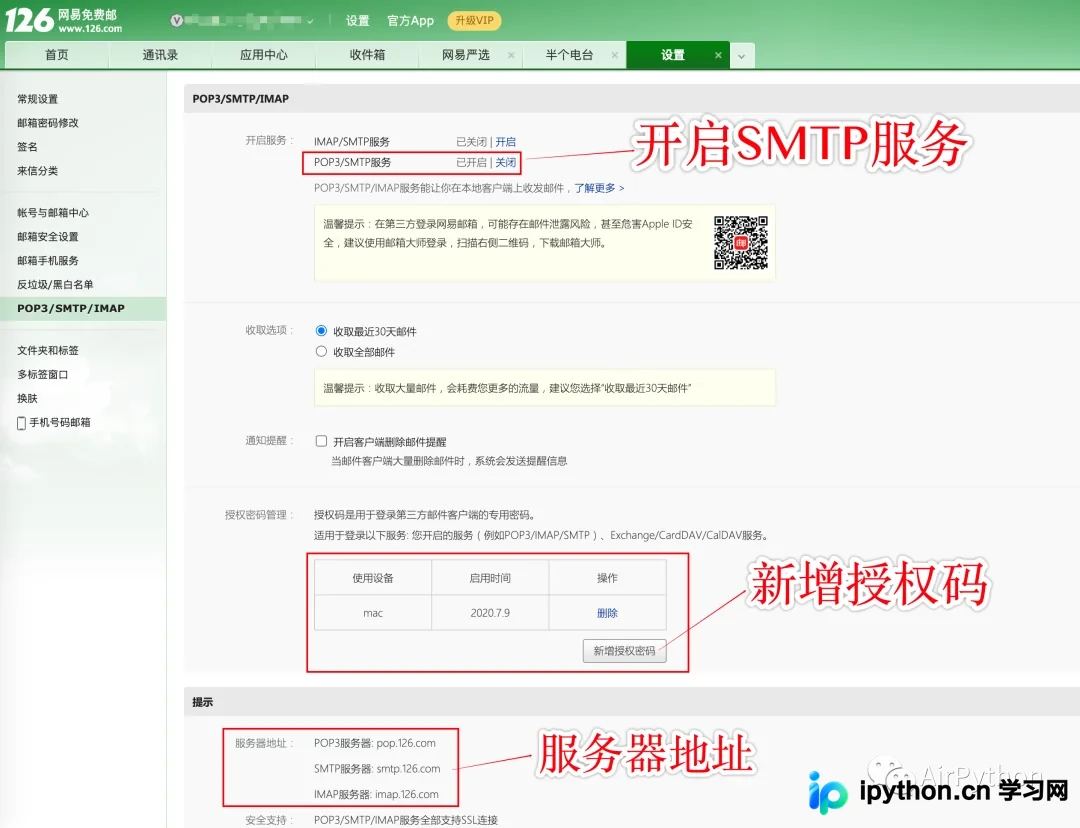Click the 启用时间 column header

click(x=490, y=578)
